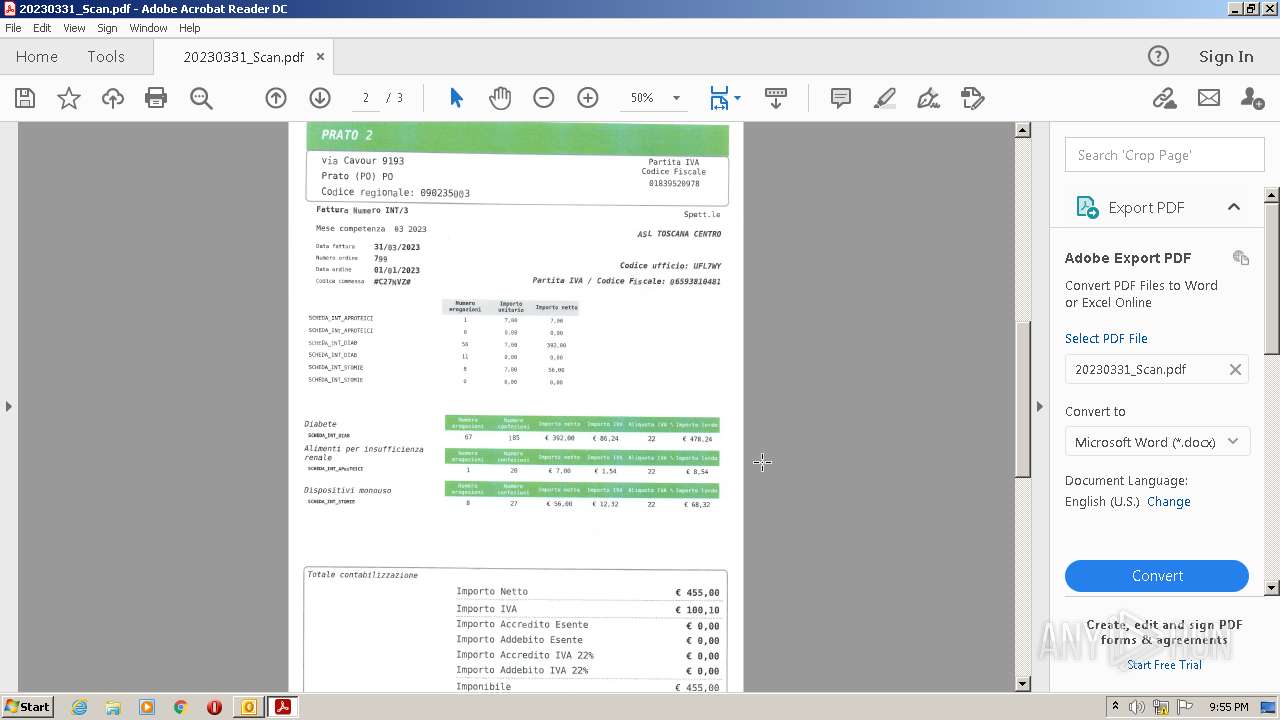
Task: Click the Export PDF panel icon
Action: click(x=1086, y=207)
